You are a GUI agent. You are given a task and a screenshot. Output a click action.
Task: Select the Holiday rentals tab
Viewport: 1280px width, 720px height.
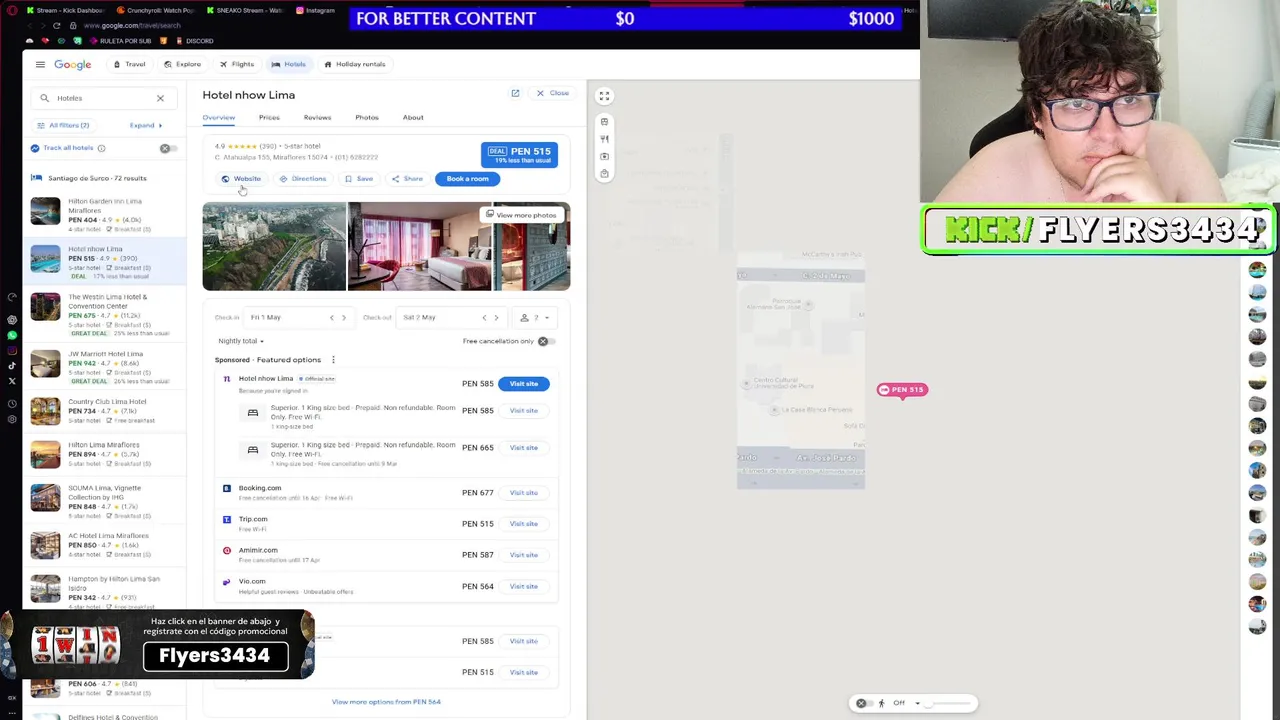click(355, 64)
